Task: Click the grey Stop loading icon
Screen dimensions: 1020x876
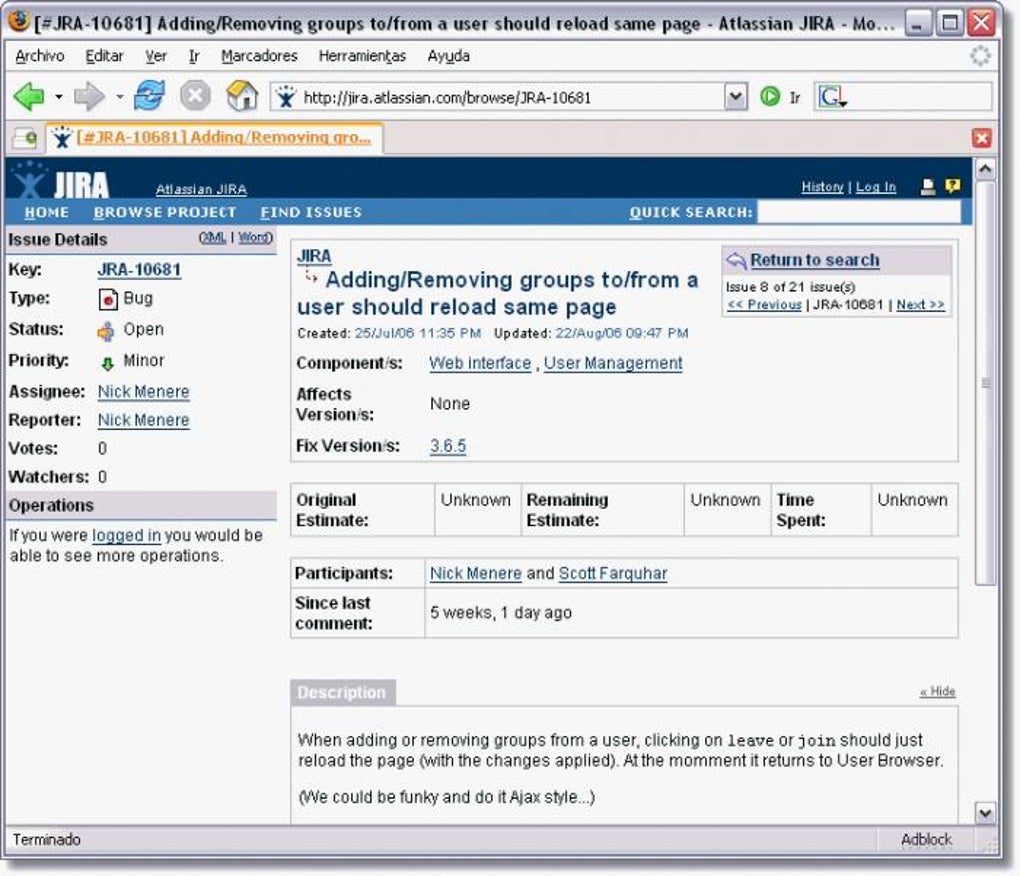Action: coord(195,96)
